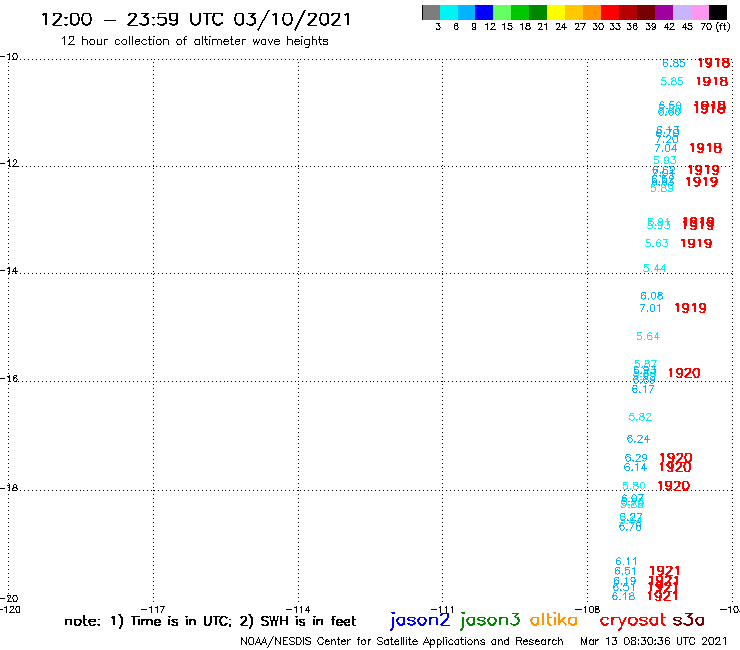Screen dimensions: 740x650
Task: Click subtitle '12 hour collection of altimeter wave heights'
Action: [x=194, y=41]
